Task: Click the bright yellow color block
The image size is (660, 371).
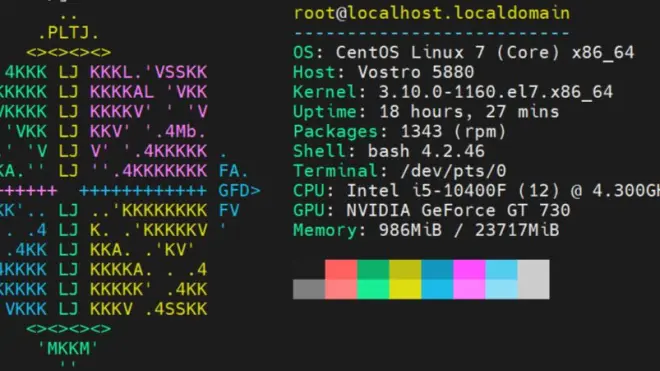Action: click(405, 289)
